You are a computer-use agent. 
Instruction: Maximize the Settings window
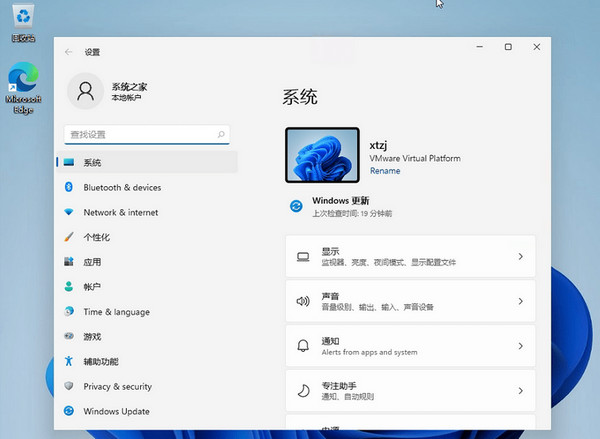(508, 47)
